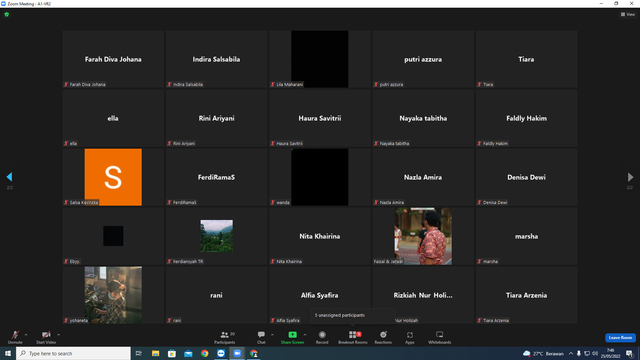Viewport: 640px width, 360px height.
Task: Click the rani tile name
Action: [216, 296]
